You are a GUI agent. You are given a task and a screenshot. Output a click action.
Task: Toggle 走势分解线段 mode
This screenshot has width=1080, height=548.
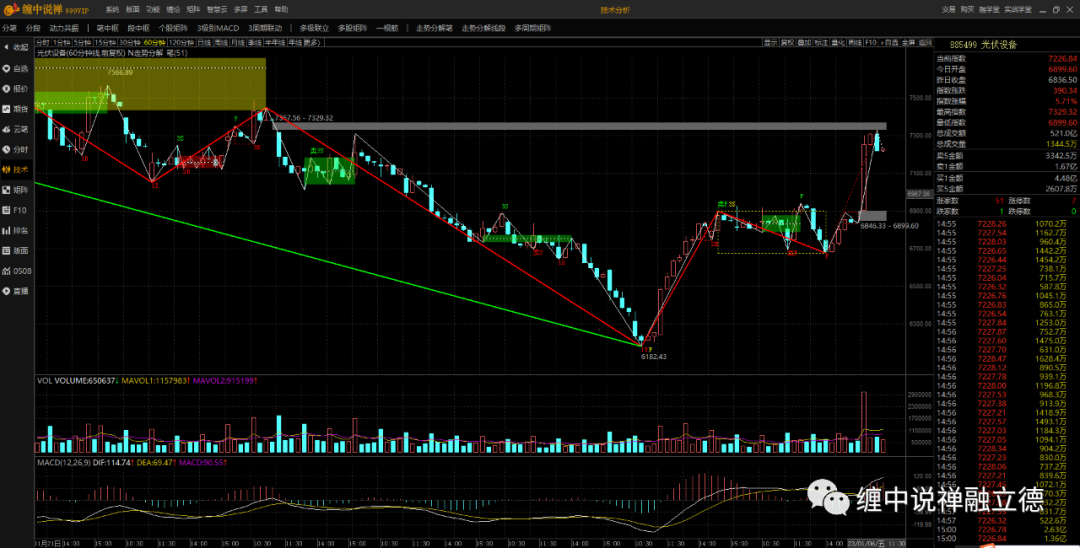(x=484, y=28)
